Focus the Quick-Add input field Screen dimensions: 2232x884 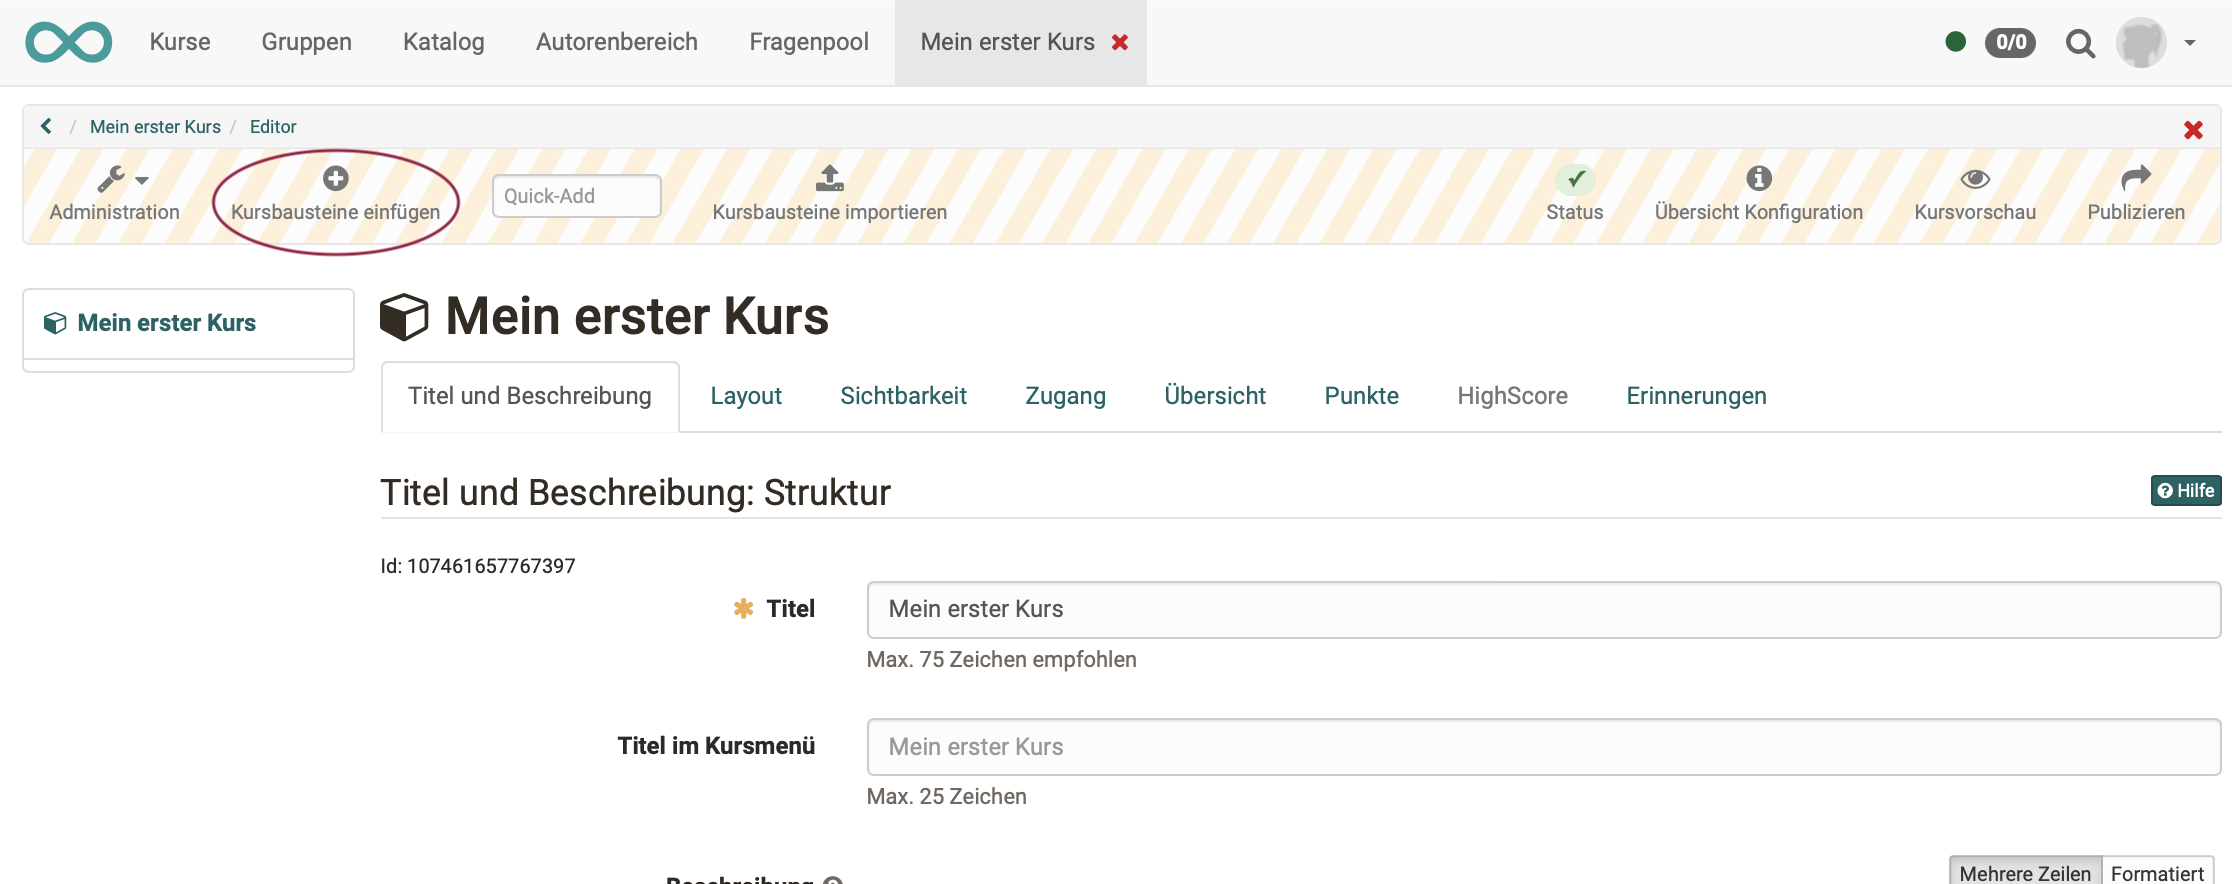coord(576,196)
